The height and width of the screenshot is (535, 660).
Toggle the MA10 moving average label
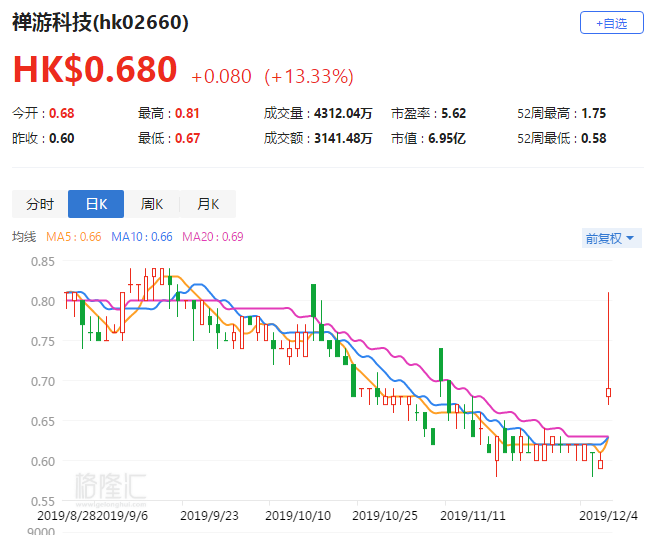[141, 237]
